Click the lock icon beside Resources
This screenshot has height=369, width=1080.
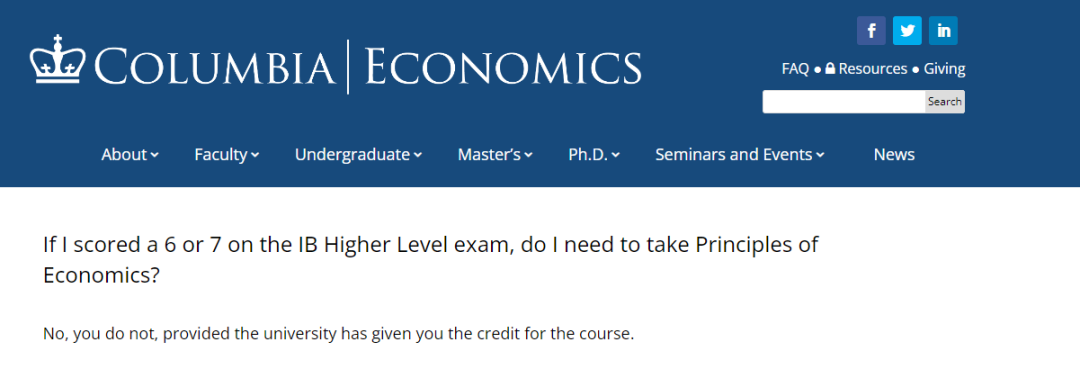(830, 69)
